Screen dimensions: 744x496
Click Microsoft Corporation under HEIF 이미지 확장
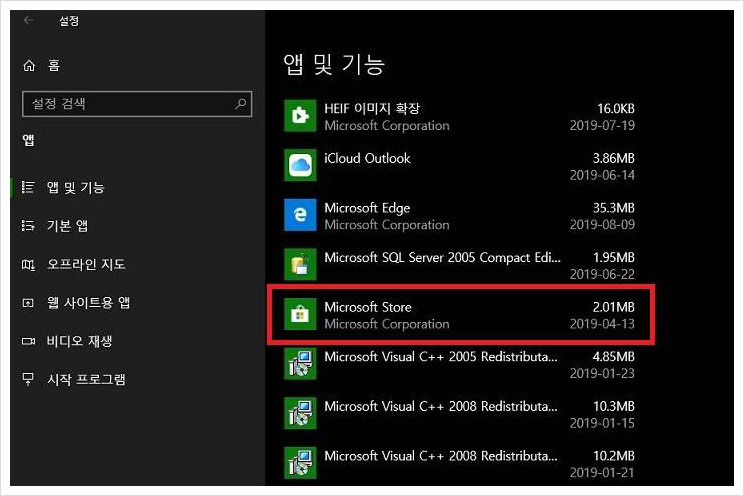387,126
